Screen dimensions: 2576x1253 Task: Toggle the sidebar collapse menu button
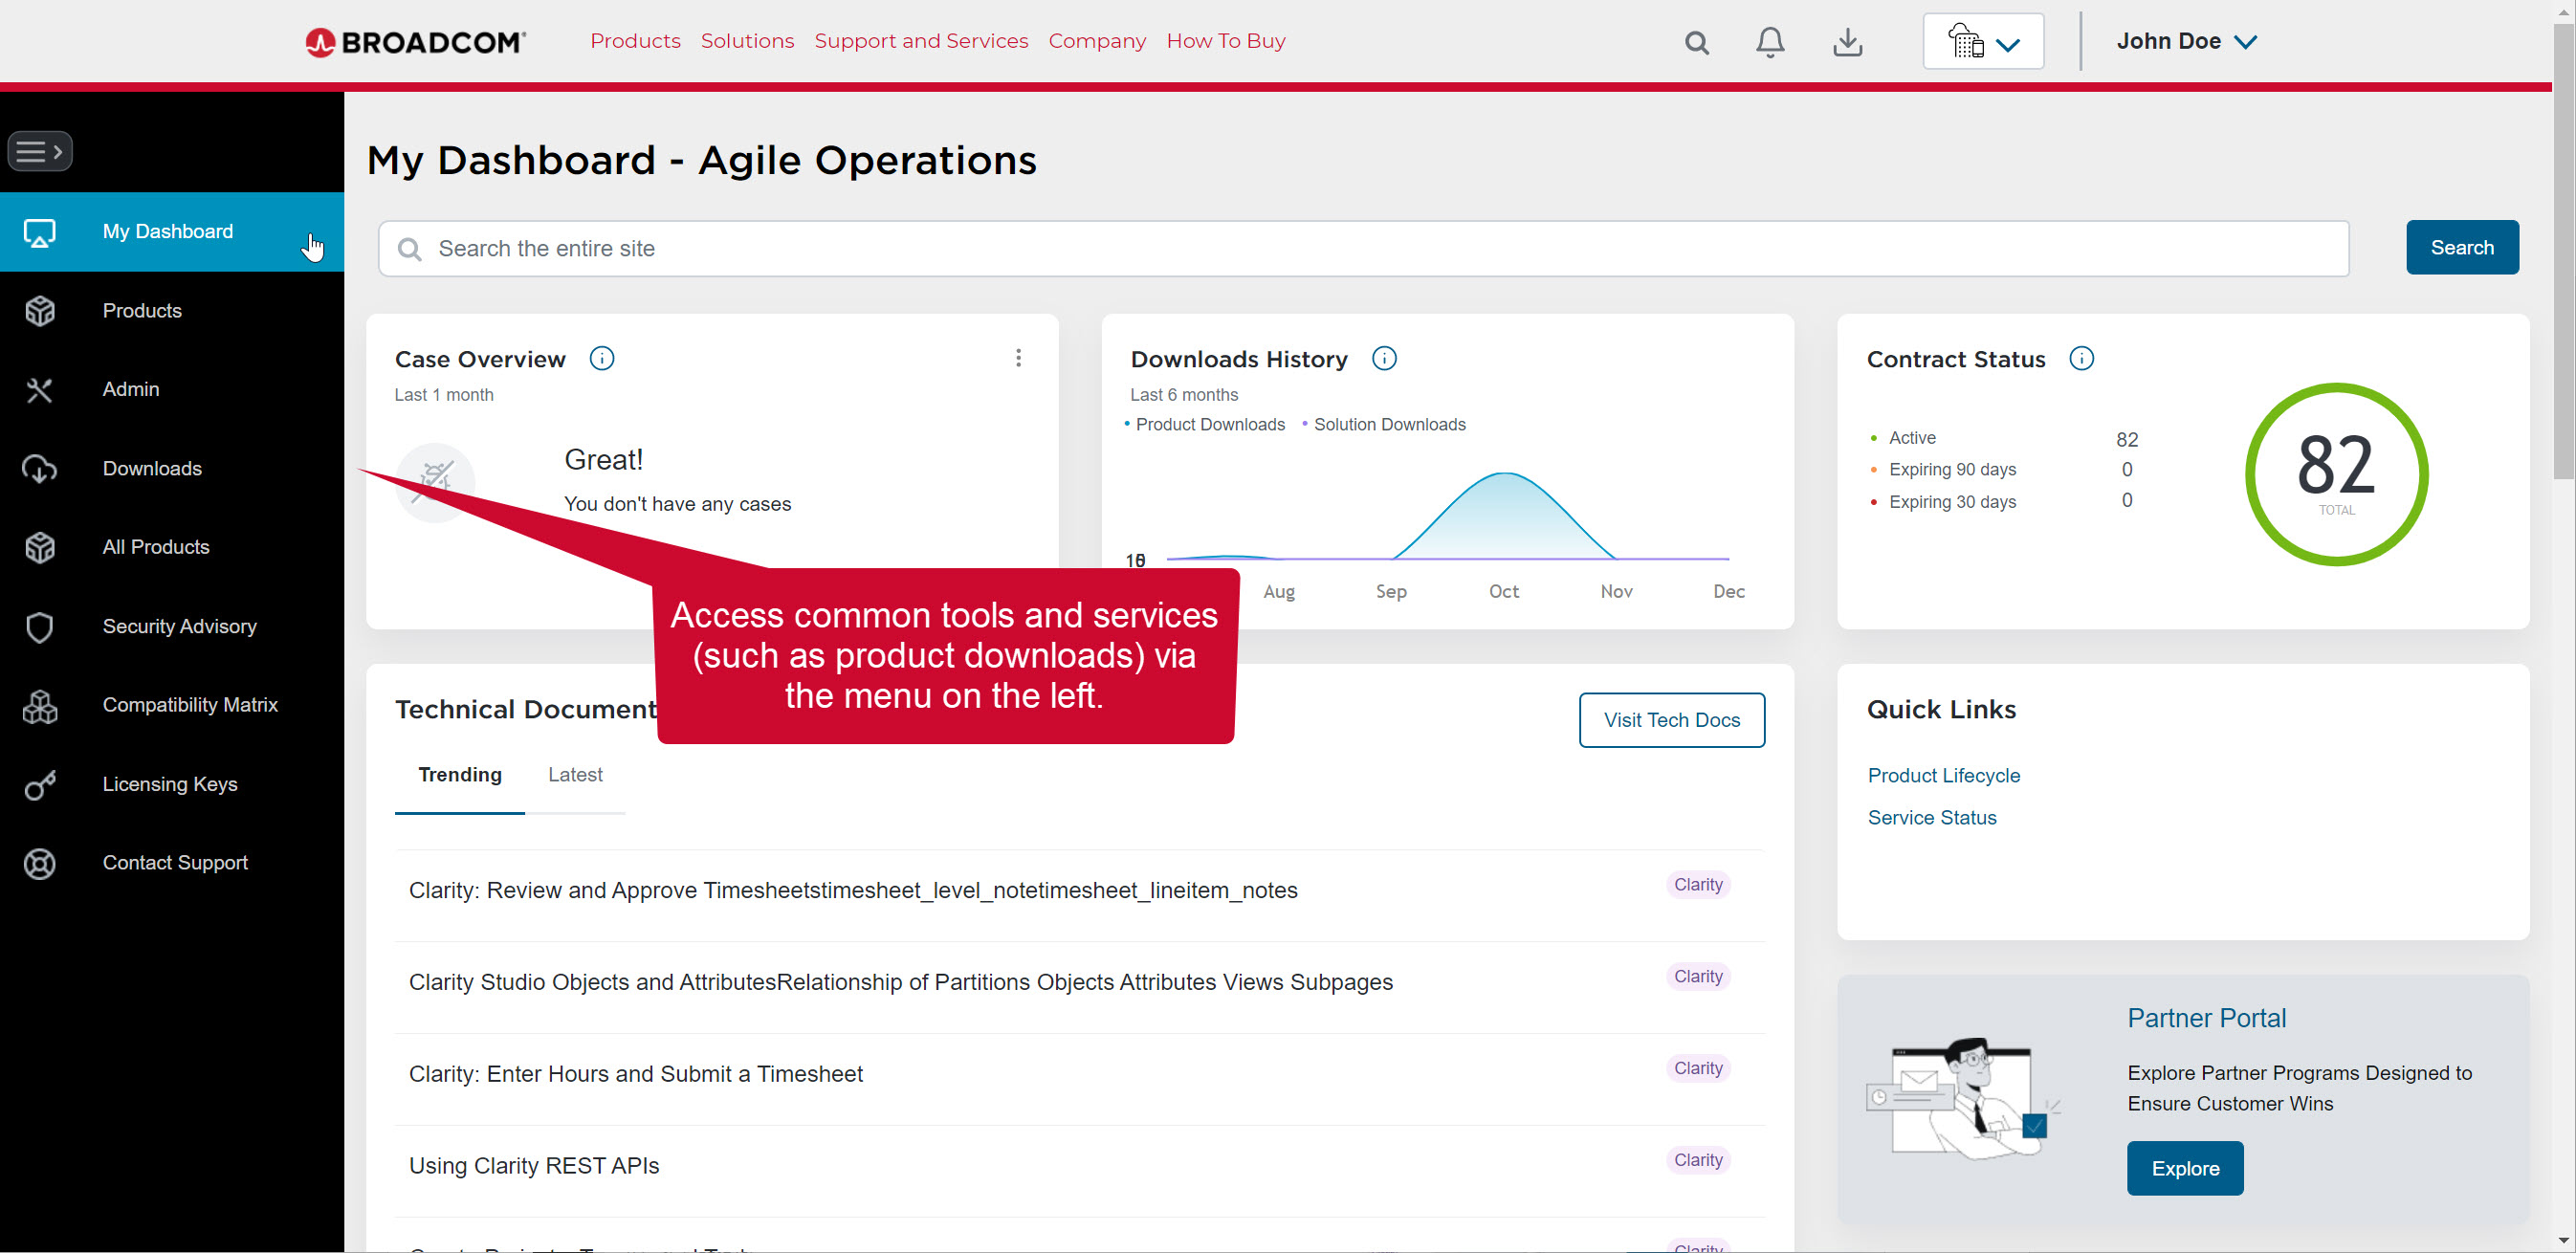click(x=40, y=151)
